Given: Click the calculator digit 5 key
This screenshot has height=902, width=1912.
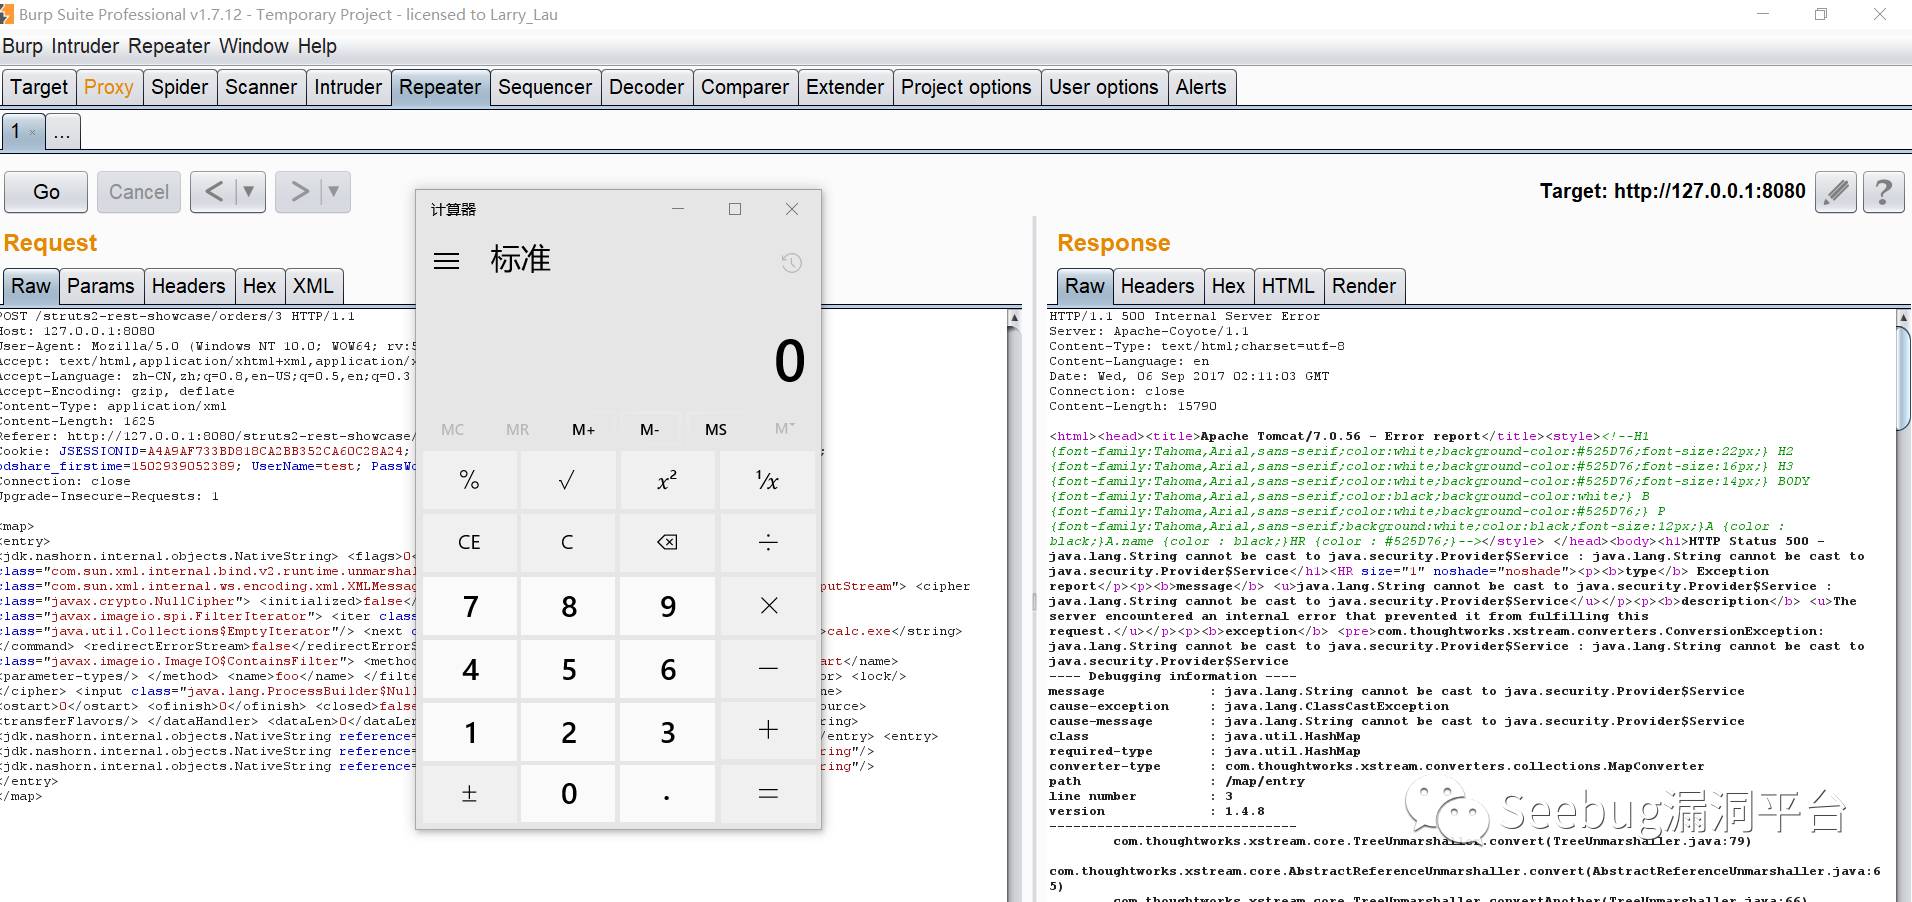Looking at the screenshot, I should 567,668.
